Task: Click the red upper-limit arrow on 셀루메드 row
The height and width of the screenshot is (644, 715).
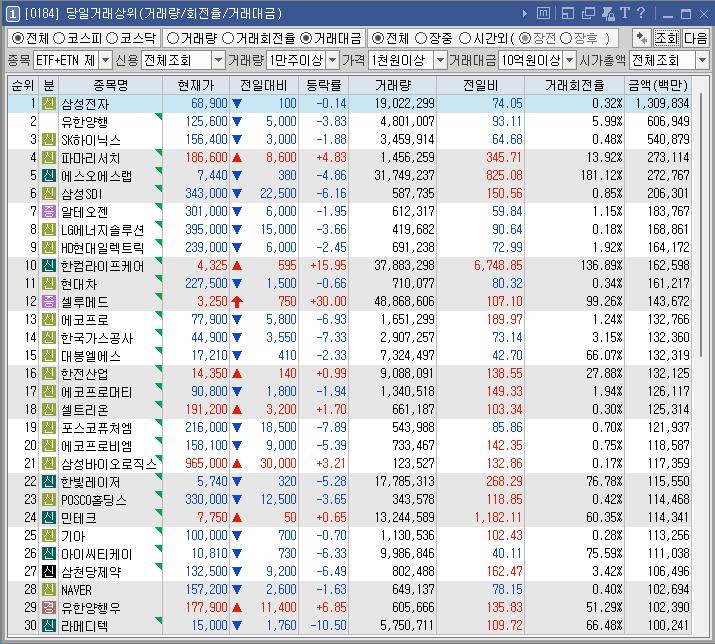Action: pyautogui.click(x=237, y=301)
